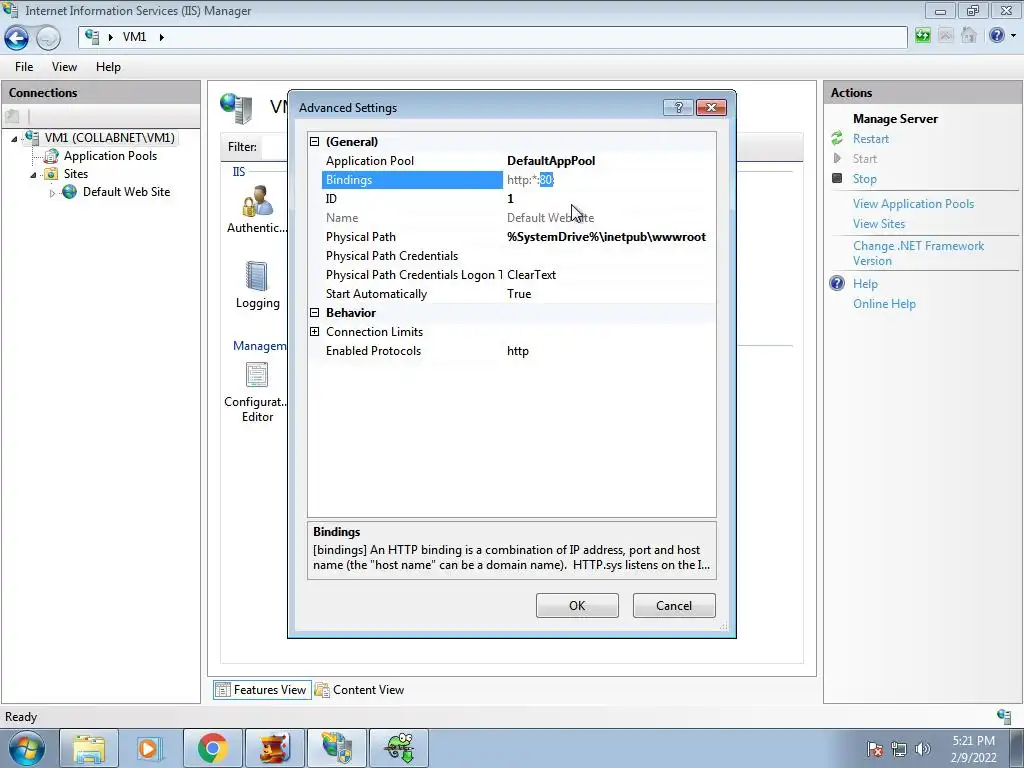The image size is (1024, 768).
Task: Click the Back navigation arrow
Action: [x=16, y=38]
